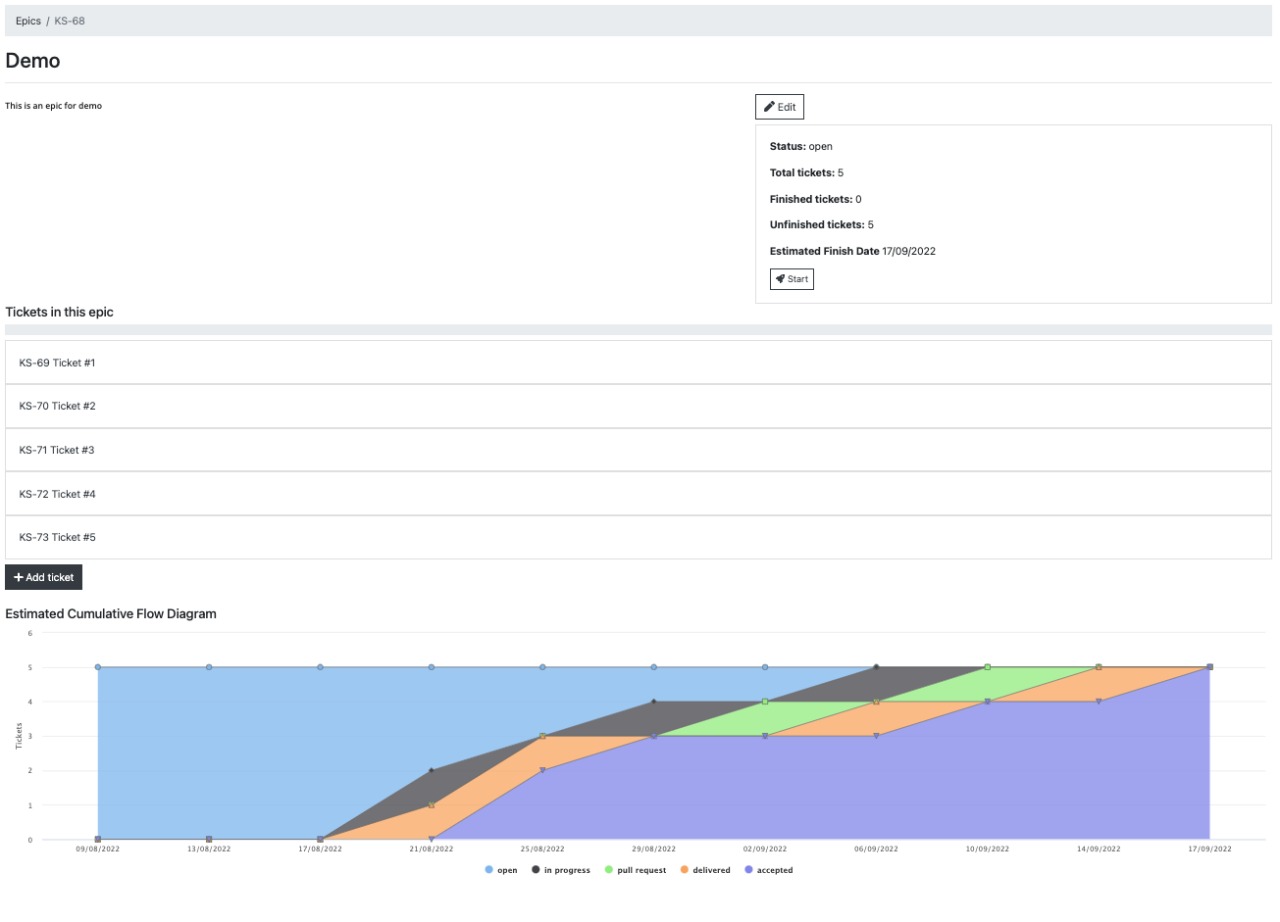The width and height of the screenshot is (1280, 922).
Task: Click the rocket icon on Start button
Action: pyautogui.click(x=780, y=279)
